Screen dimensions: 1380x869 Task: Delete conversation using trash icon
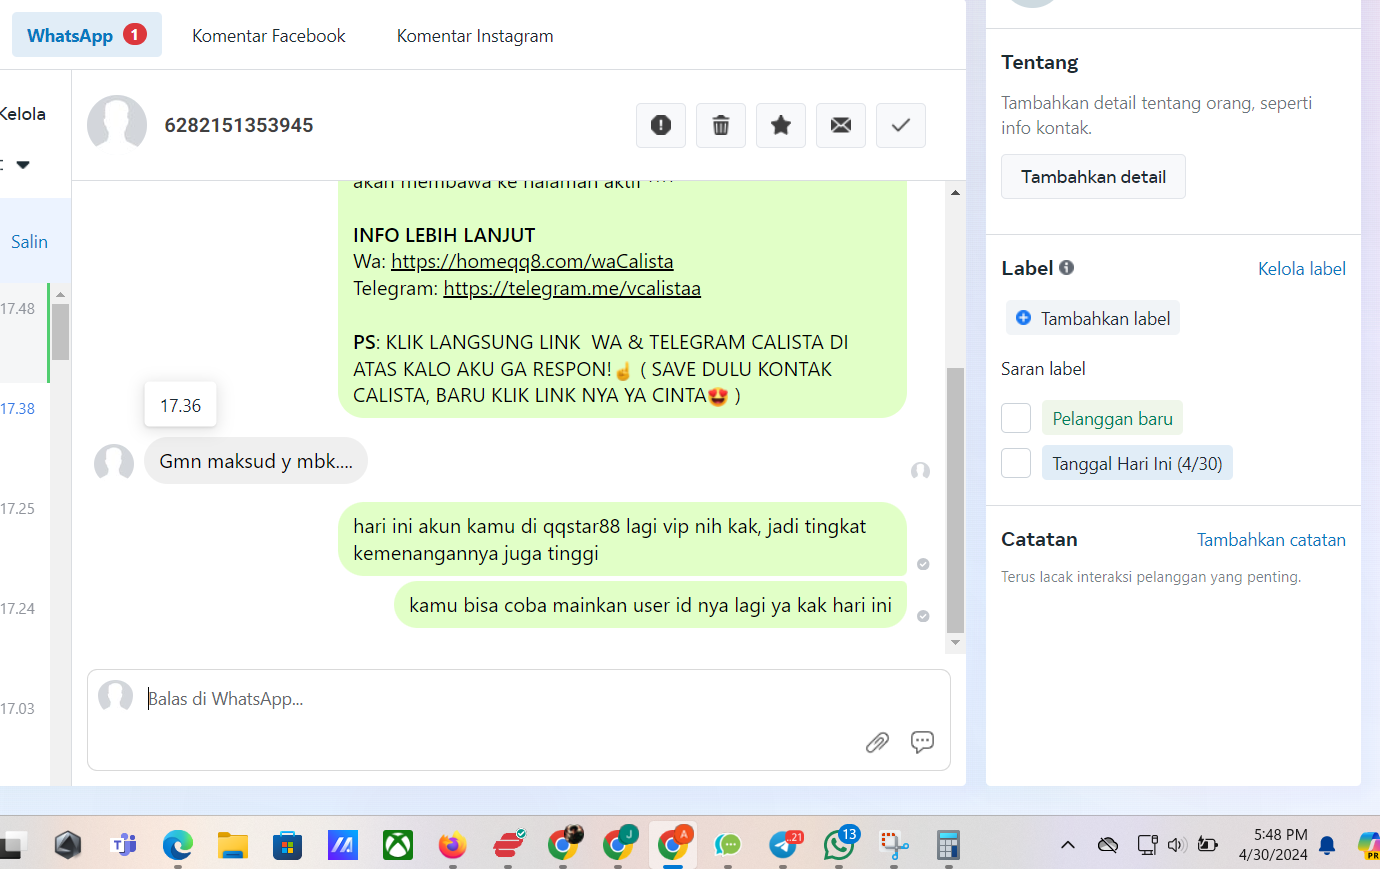(721, 125)
